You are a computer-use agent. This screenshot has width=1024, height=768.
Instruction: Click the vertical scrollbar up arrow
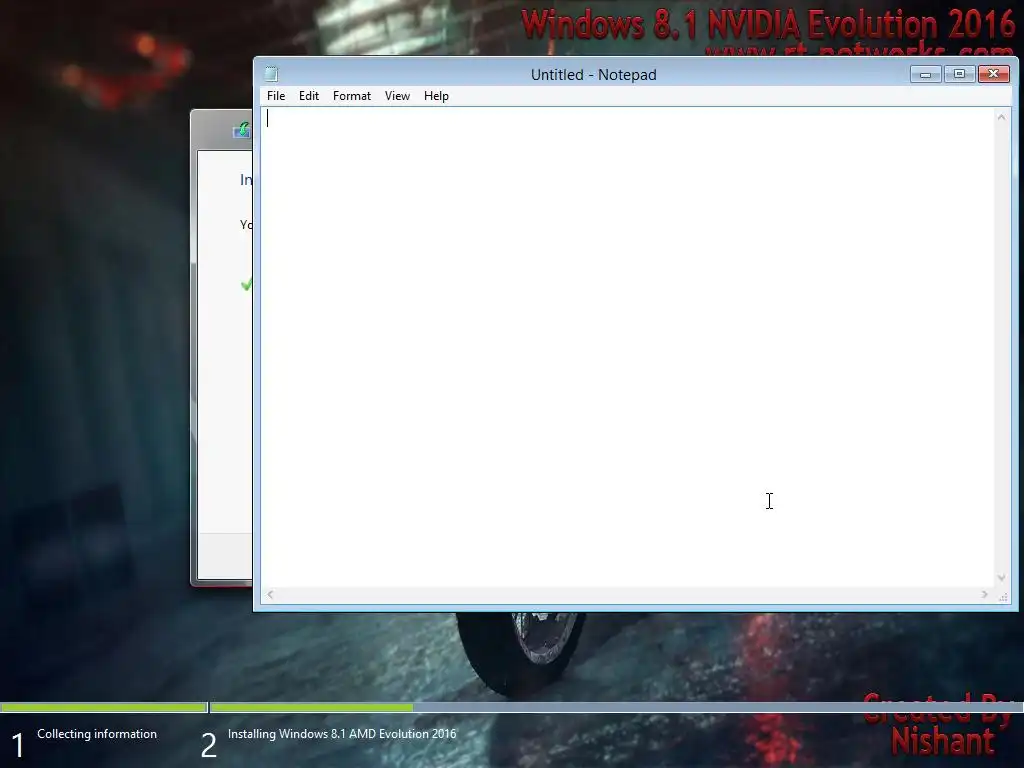[1001, 117]
